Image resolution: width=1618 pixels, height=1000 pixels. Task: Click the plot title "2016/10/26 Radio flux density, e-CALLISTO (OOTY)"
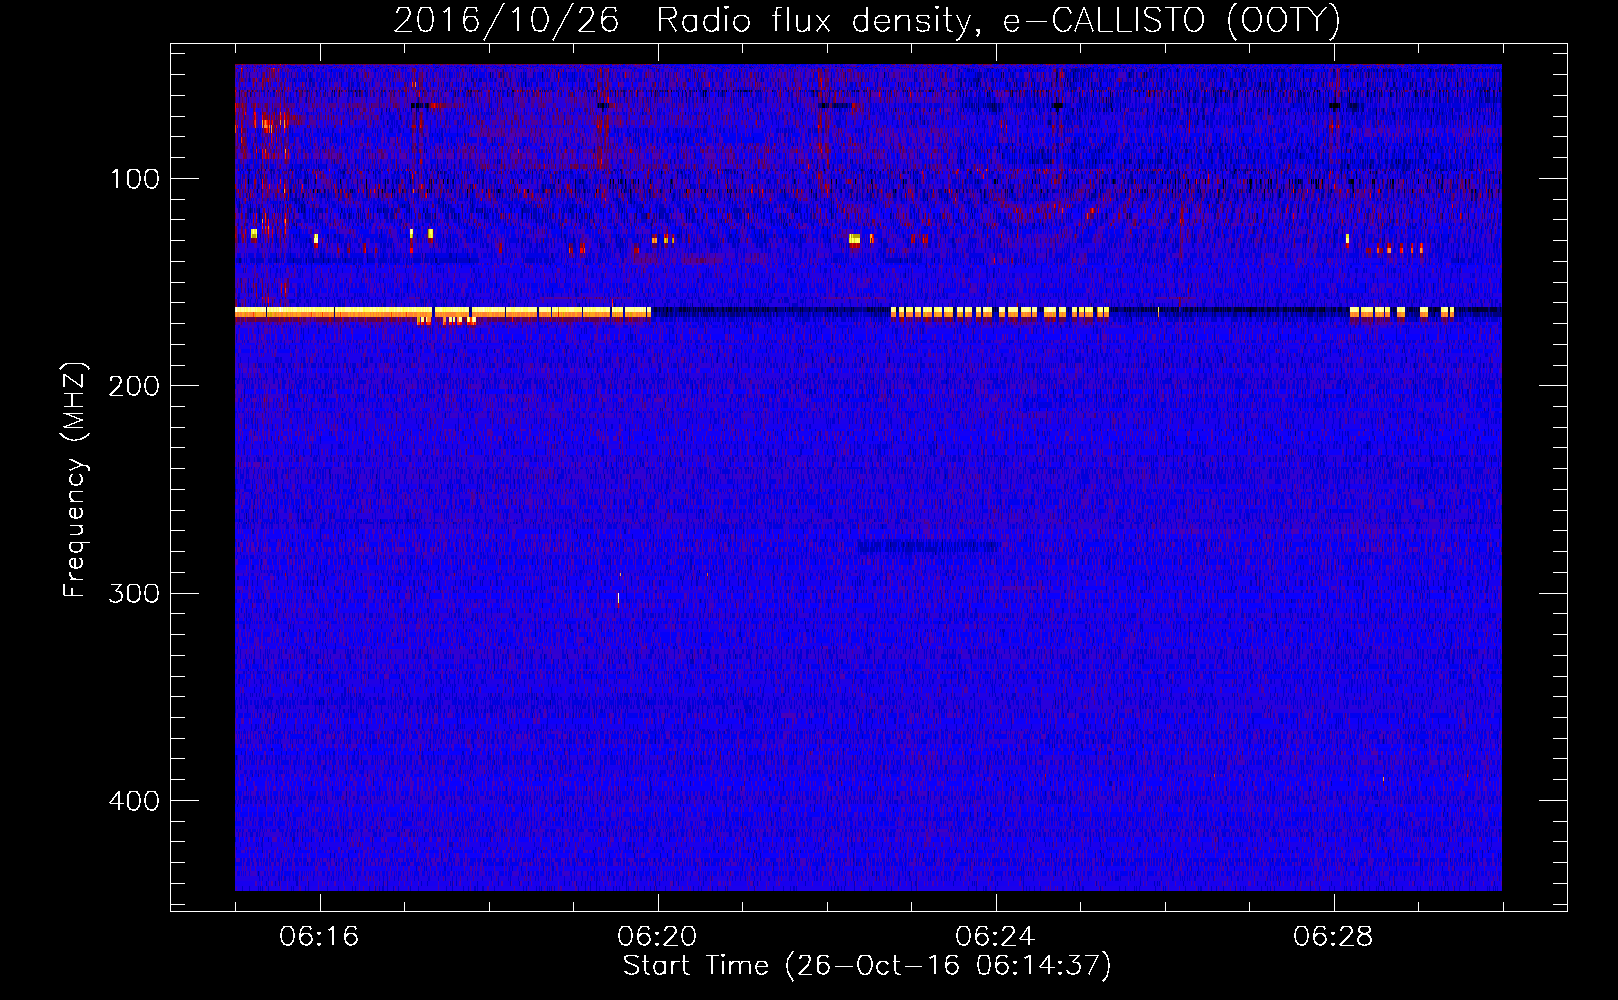[x=867, y=20]
